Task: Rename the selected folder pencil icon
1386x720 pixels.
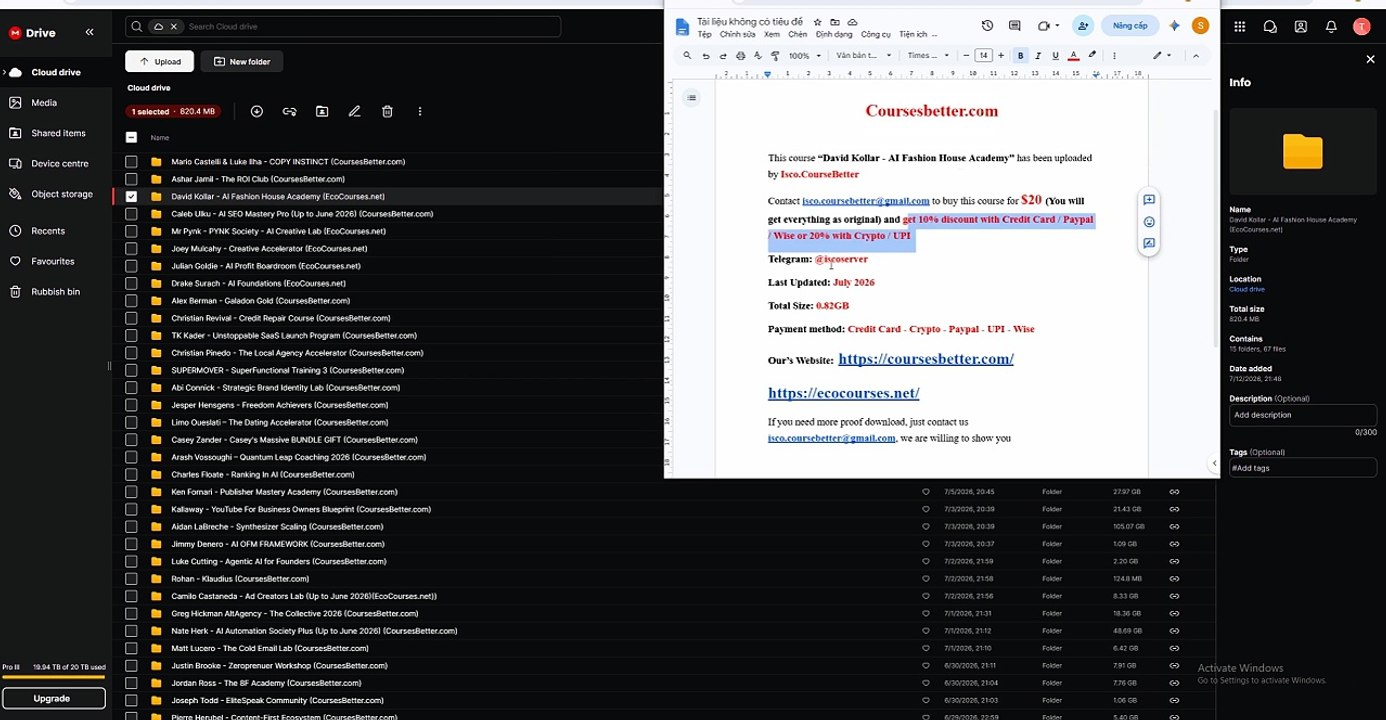Action: (x=354, y=111)
